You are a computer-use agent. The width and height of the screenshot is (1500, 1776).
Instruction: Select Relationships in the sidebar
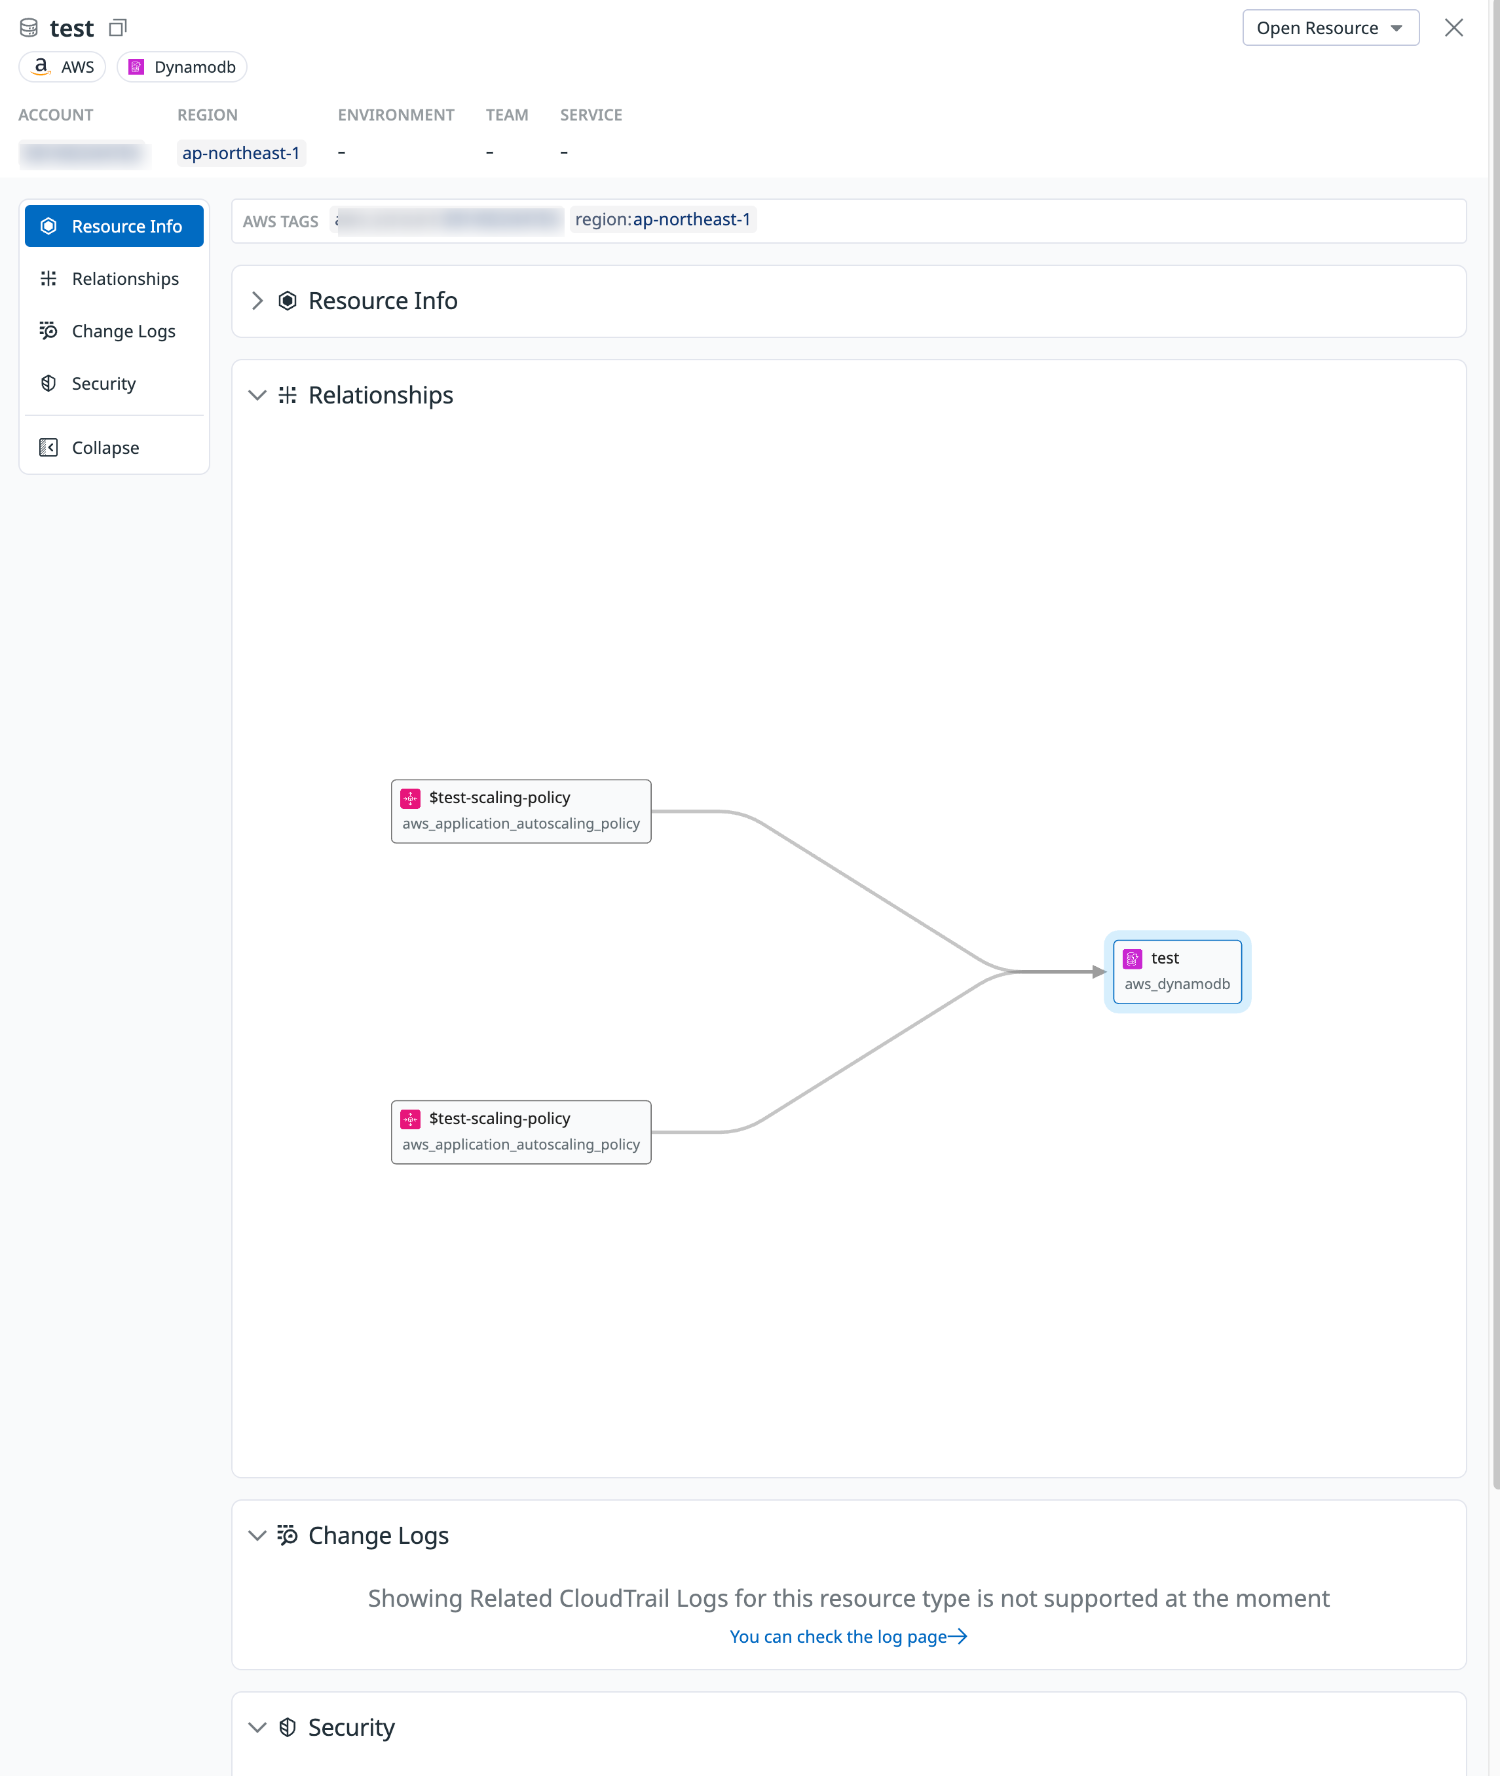pyautogui.click(x=114, y=279)
